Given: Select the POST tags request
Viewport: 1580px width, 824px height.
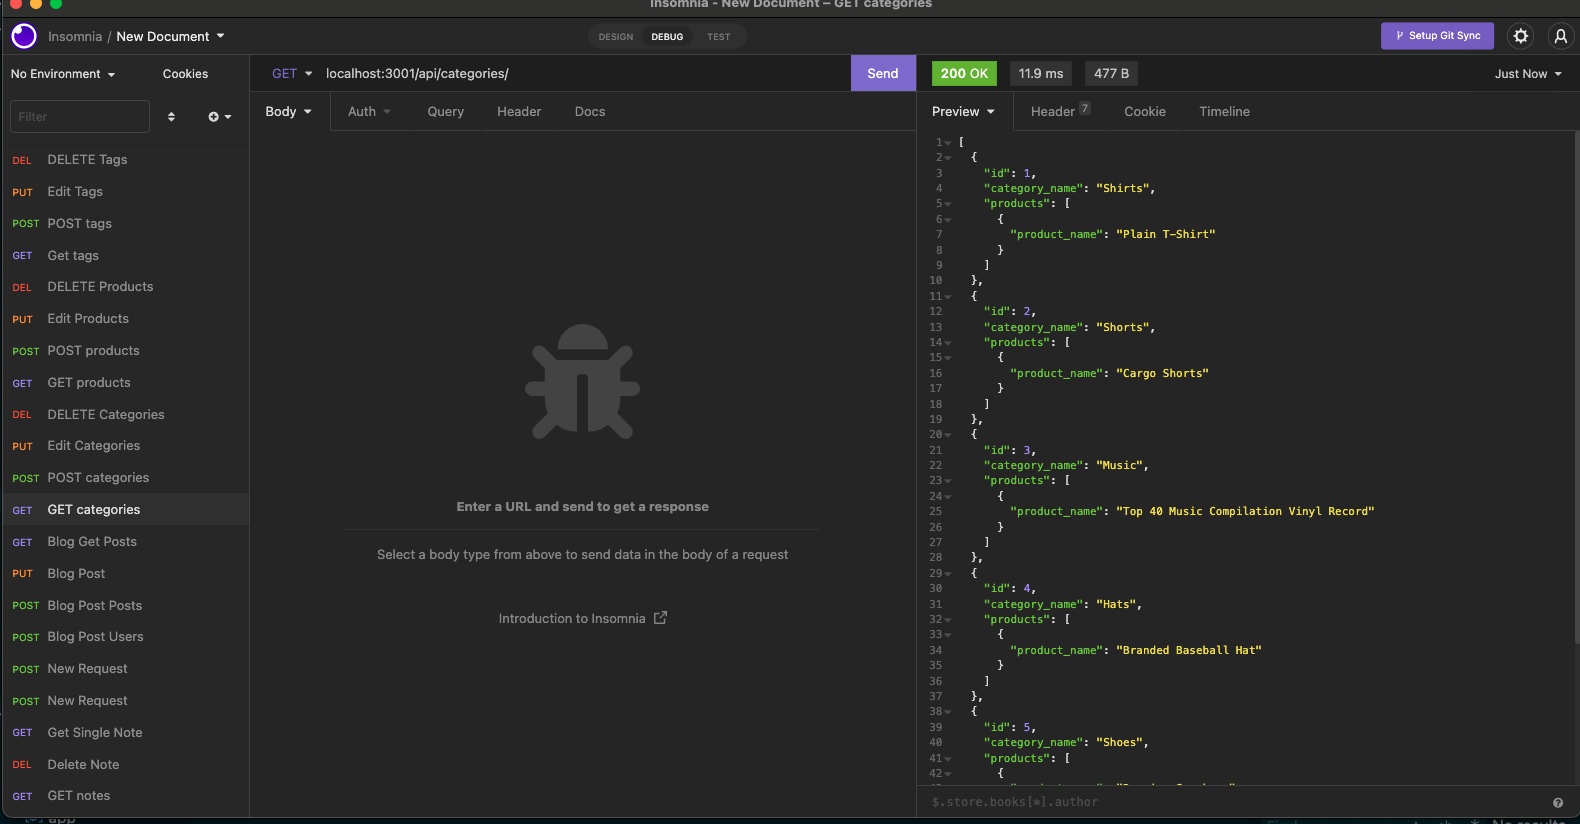Looking at the screenshot, I should 125,224.
